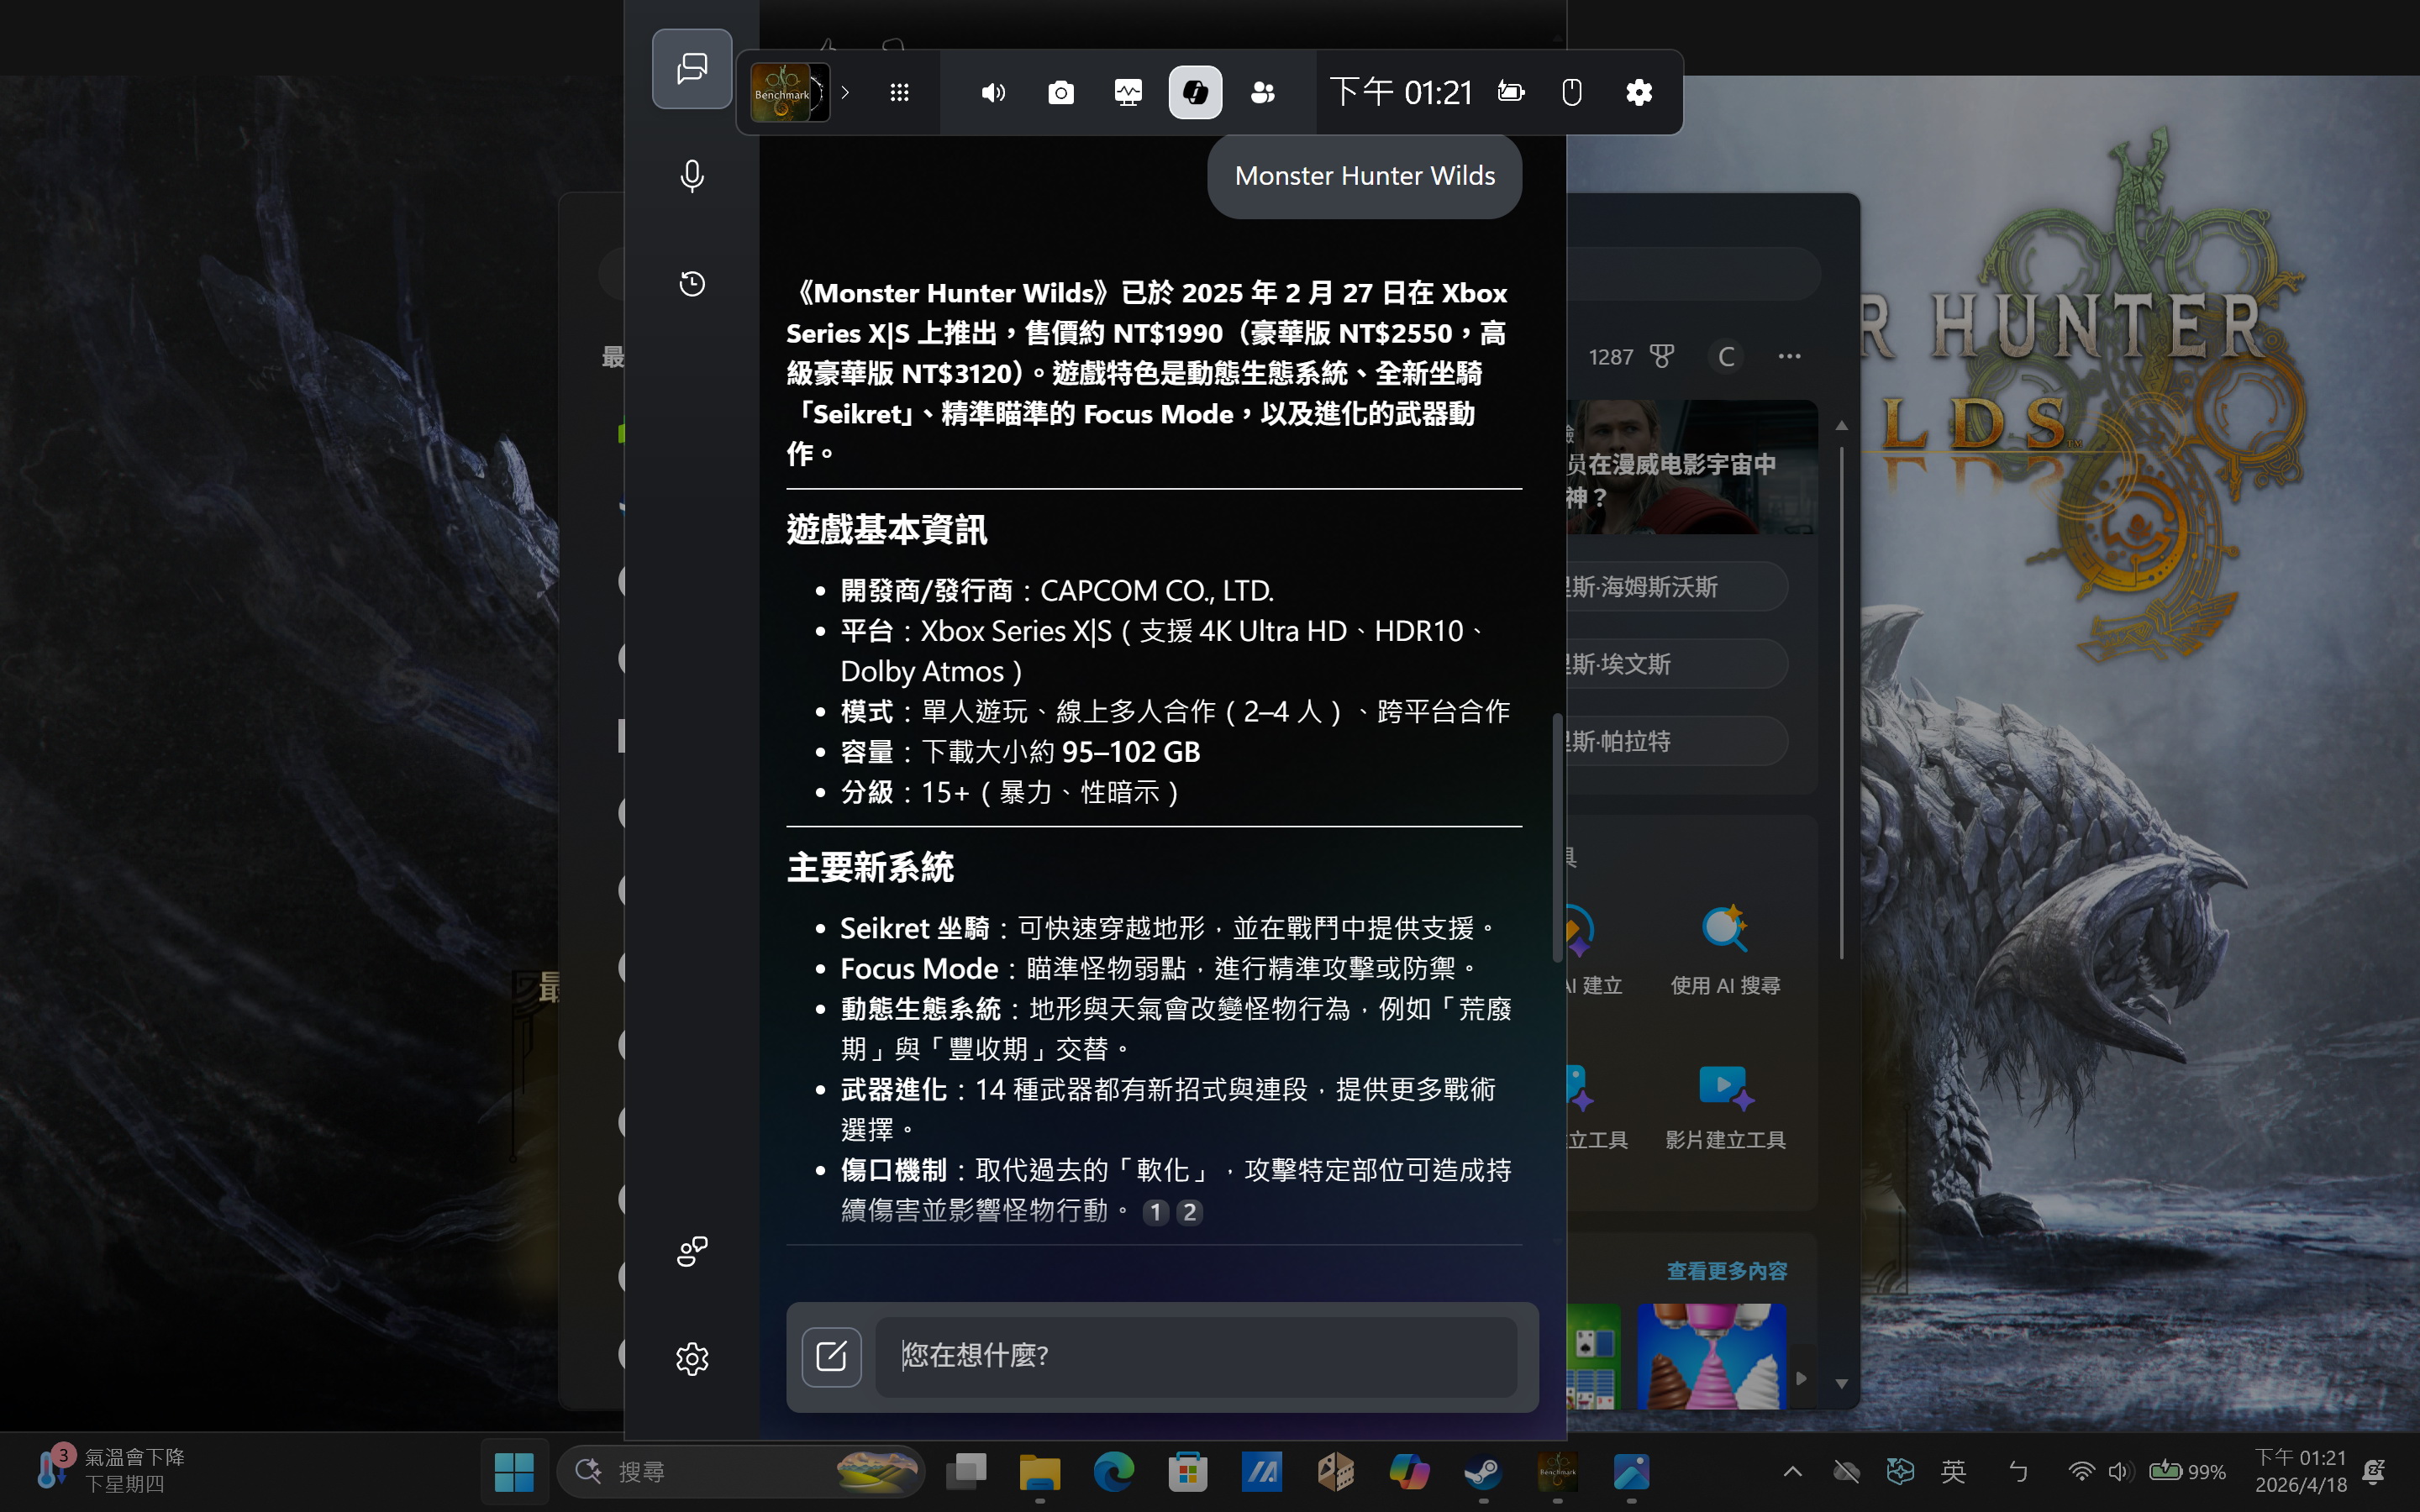Viewport: 2420px width, 1512px height.
Task: Open Copilot sidebar settings gear
Action: click(x=692, y=1358)
